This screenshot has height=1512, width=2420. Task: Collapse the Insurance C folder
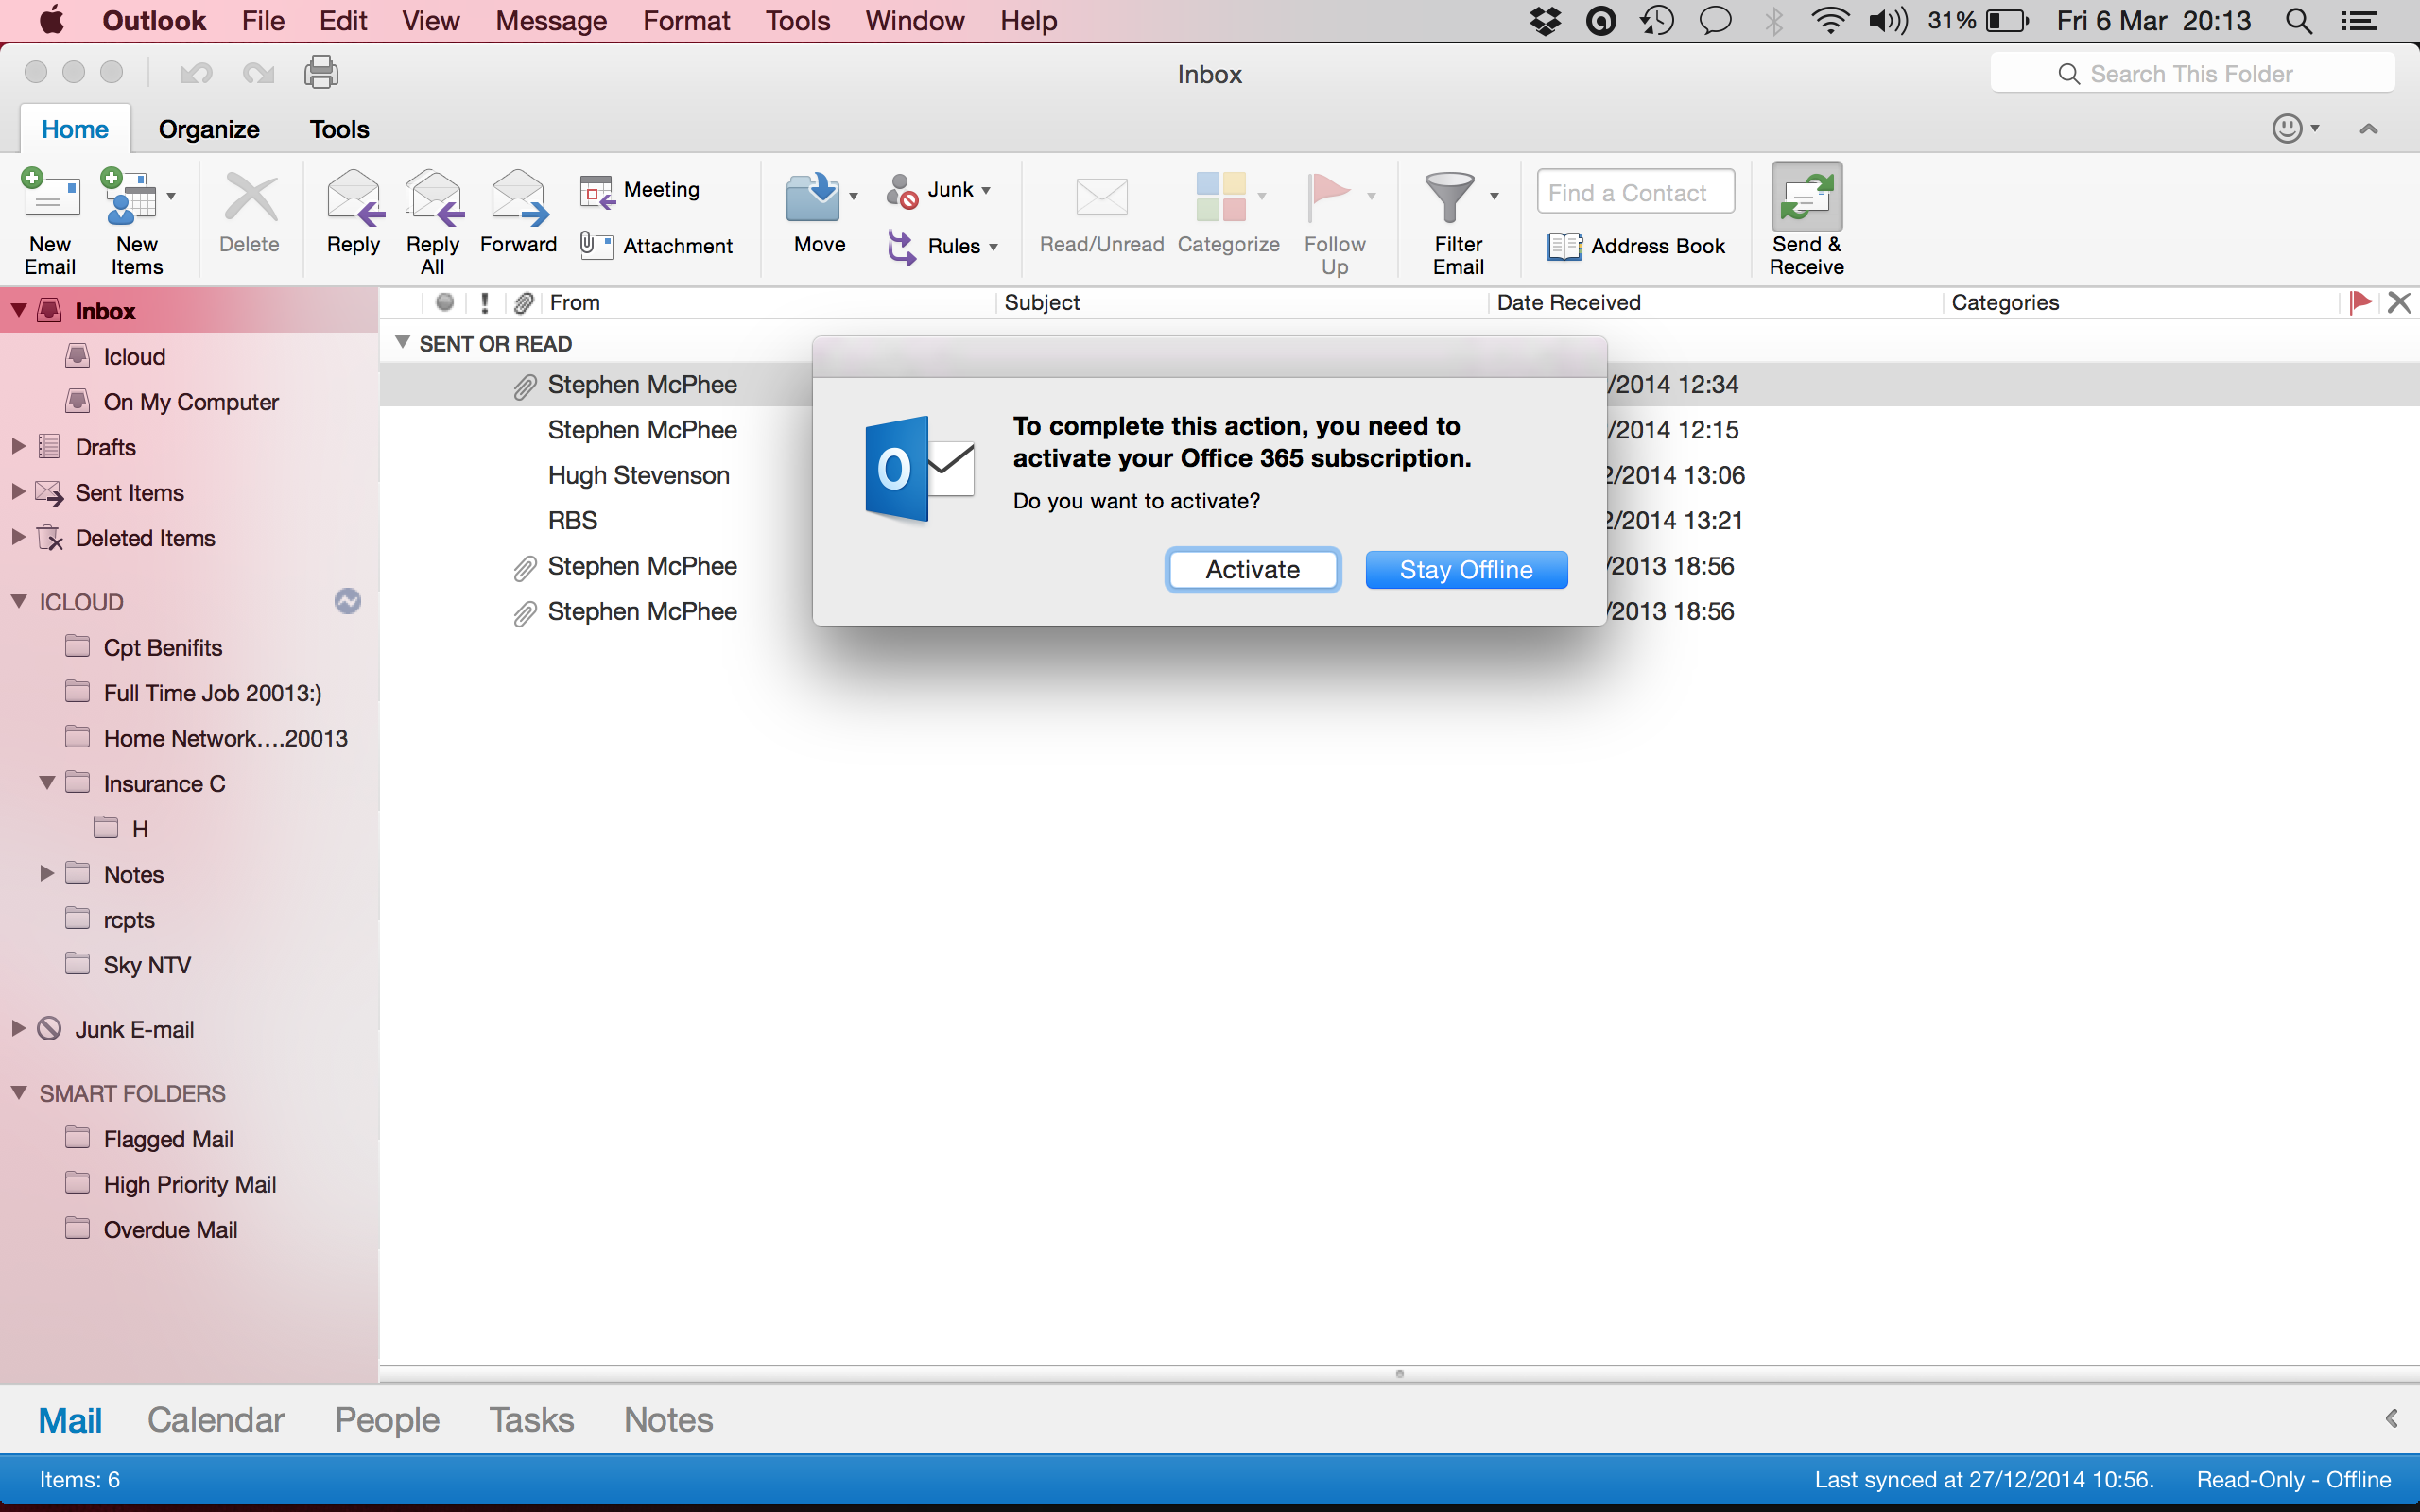pyautogui.click(x=46, y=782)
